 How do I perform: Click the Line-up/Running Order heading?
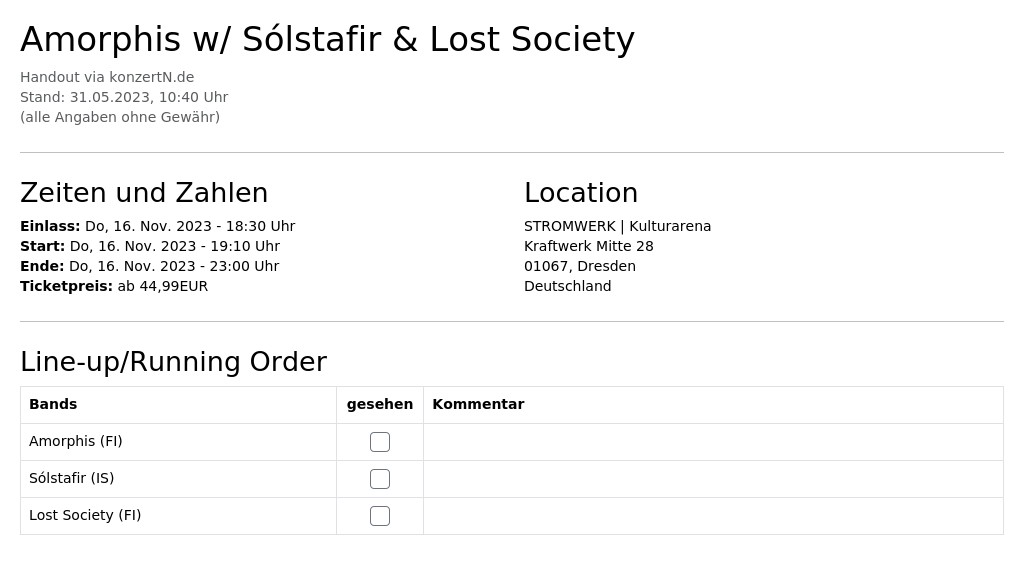[174, 362]
